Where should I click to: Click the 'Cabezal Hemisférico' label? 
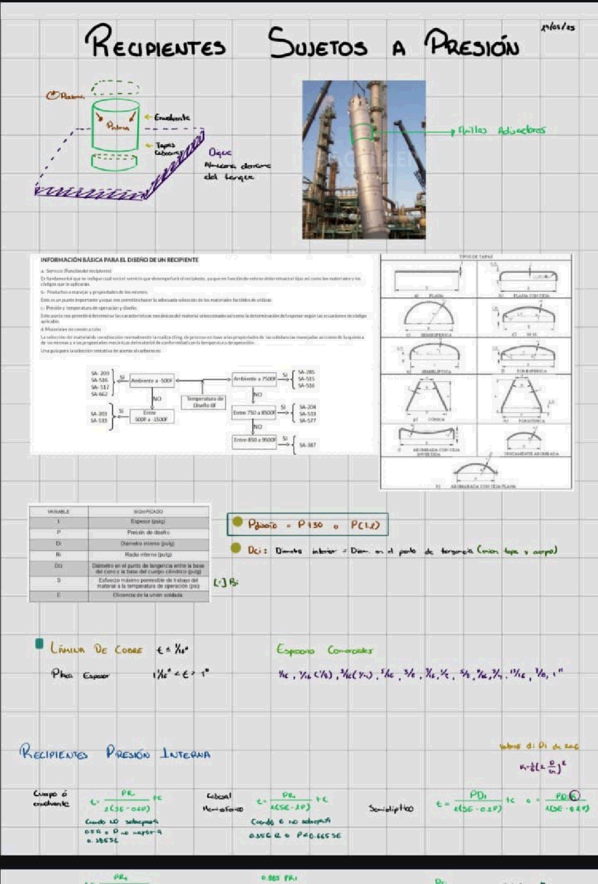click(223, 803)
